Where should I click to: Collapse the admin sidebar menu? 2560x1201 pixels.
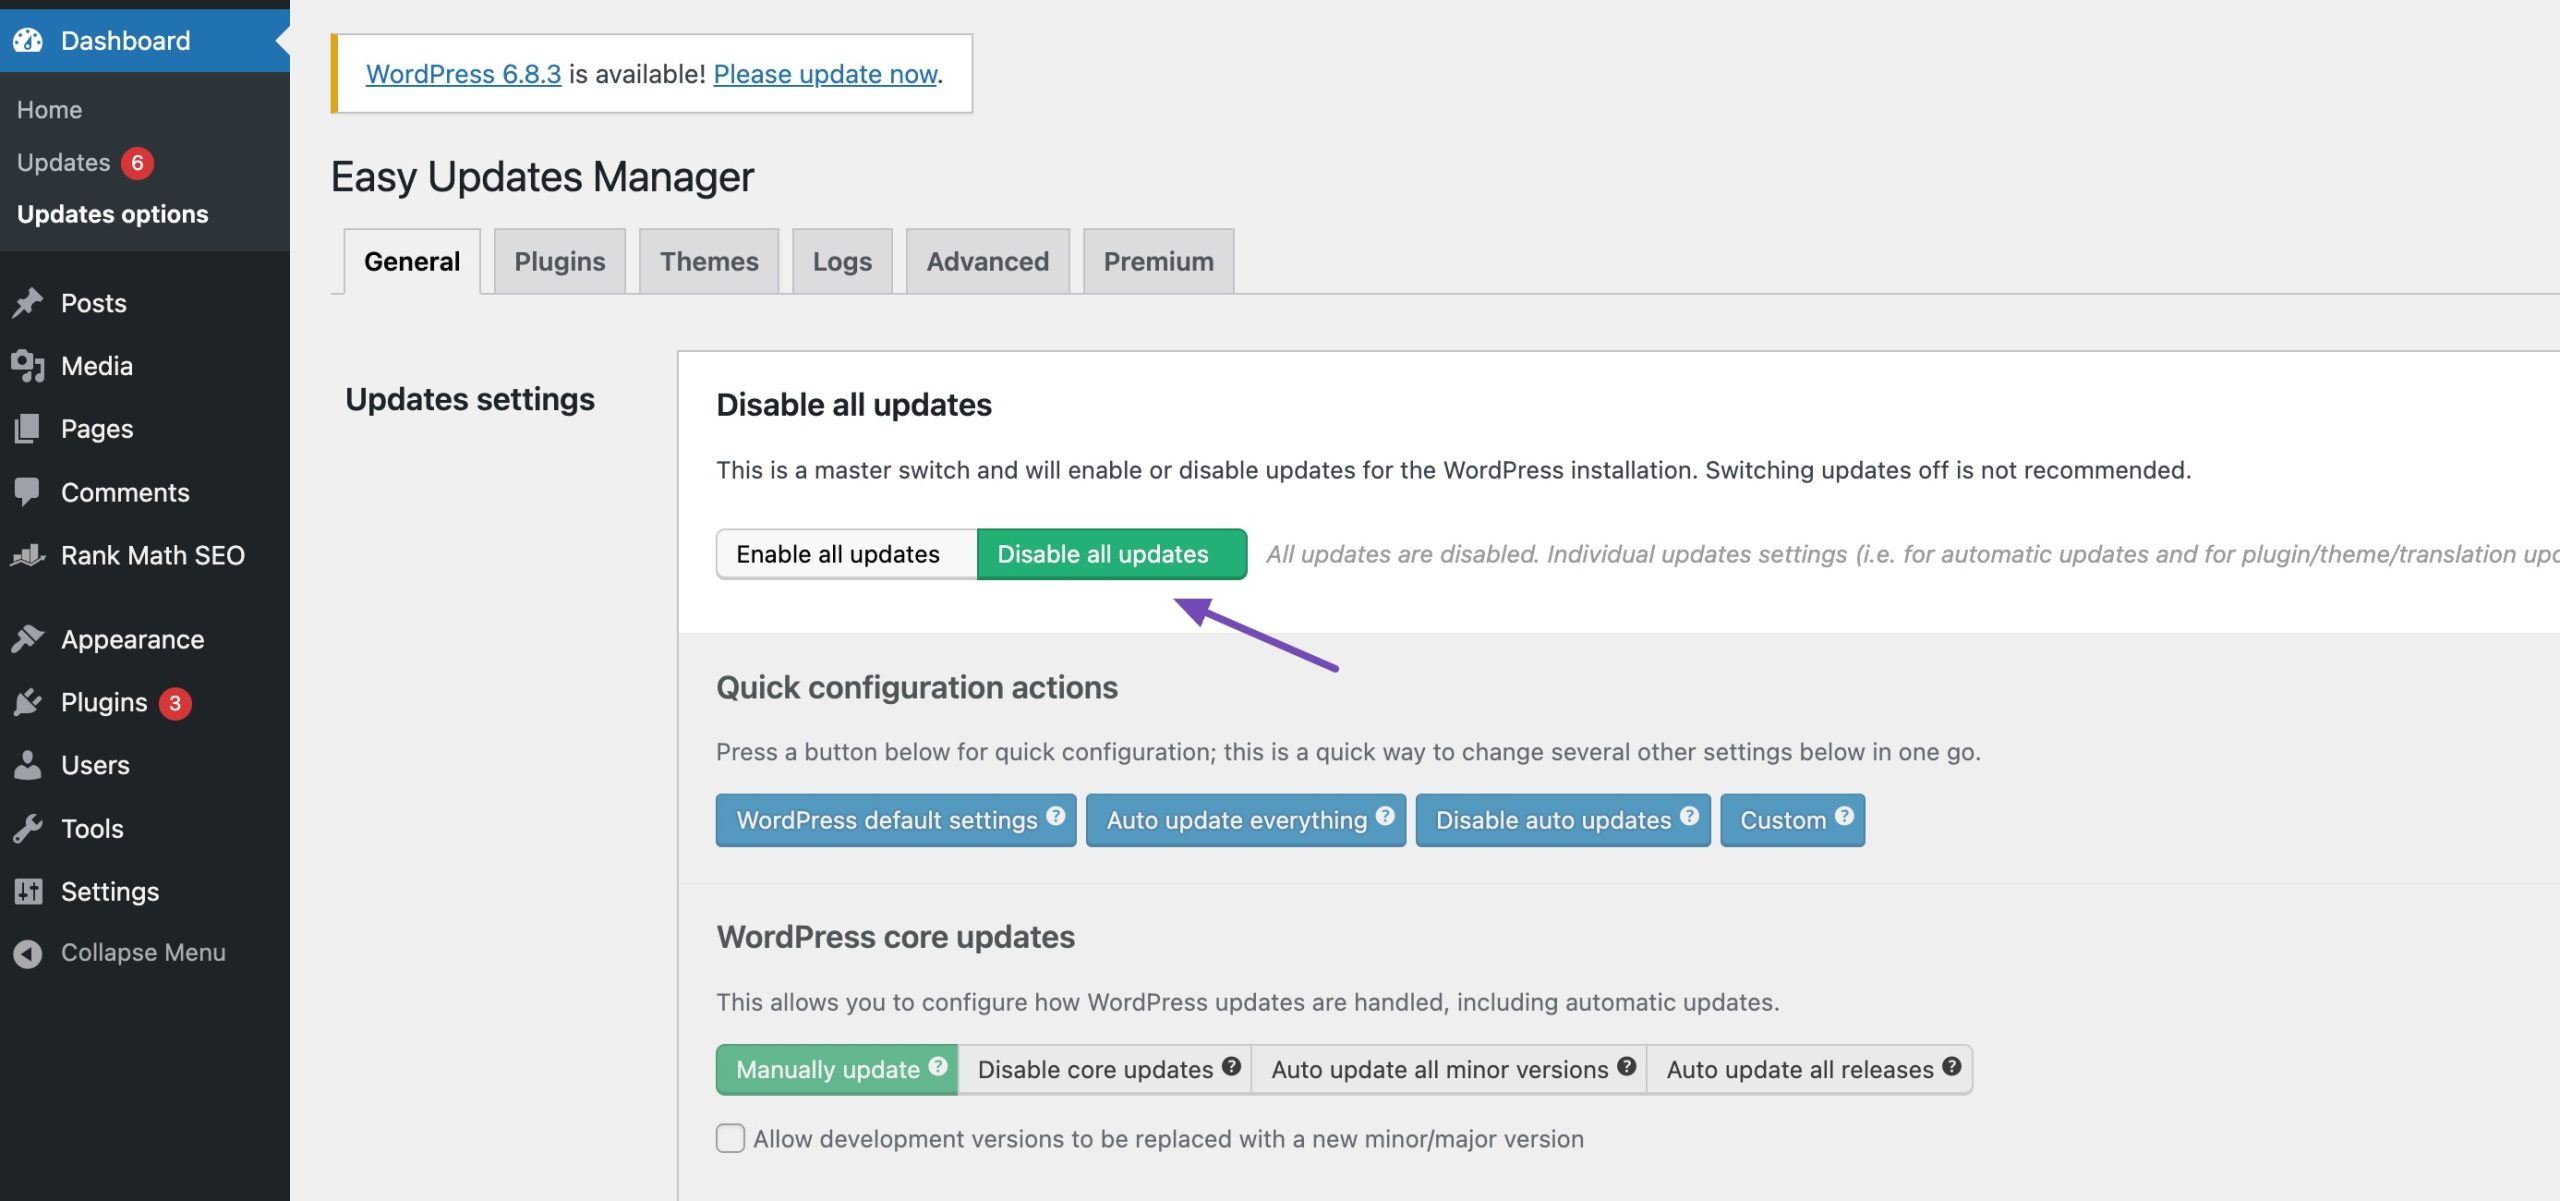click(142, 952)
